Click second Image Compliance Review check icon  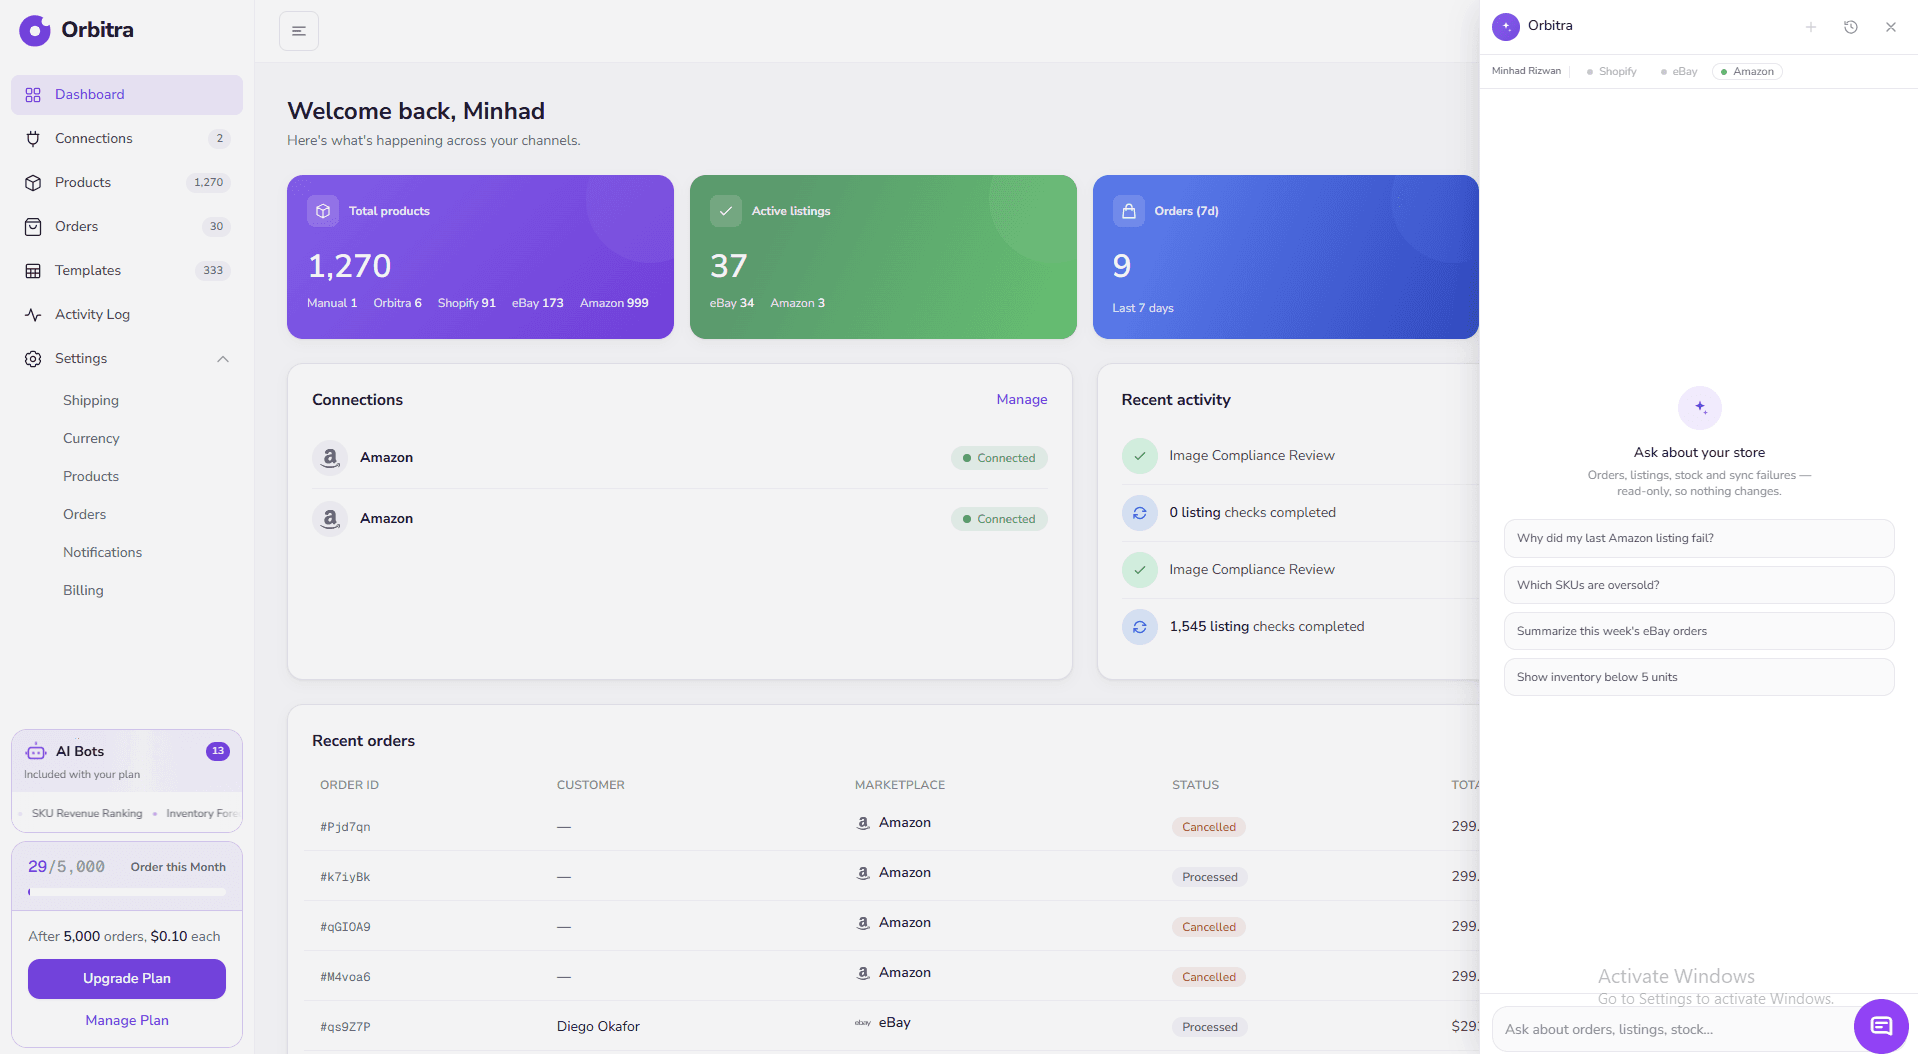tap(1140, 570)
